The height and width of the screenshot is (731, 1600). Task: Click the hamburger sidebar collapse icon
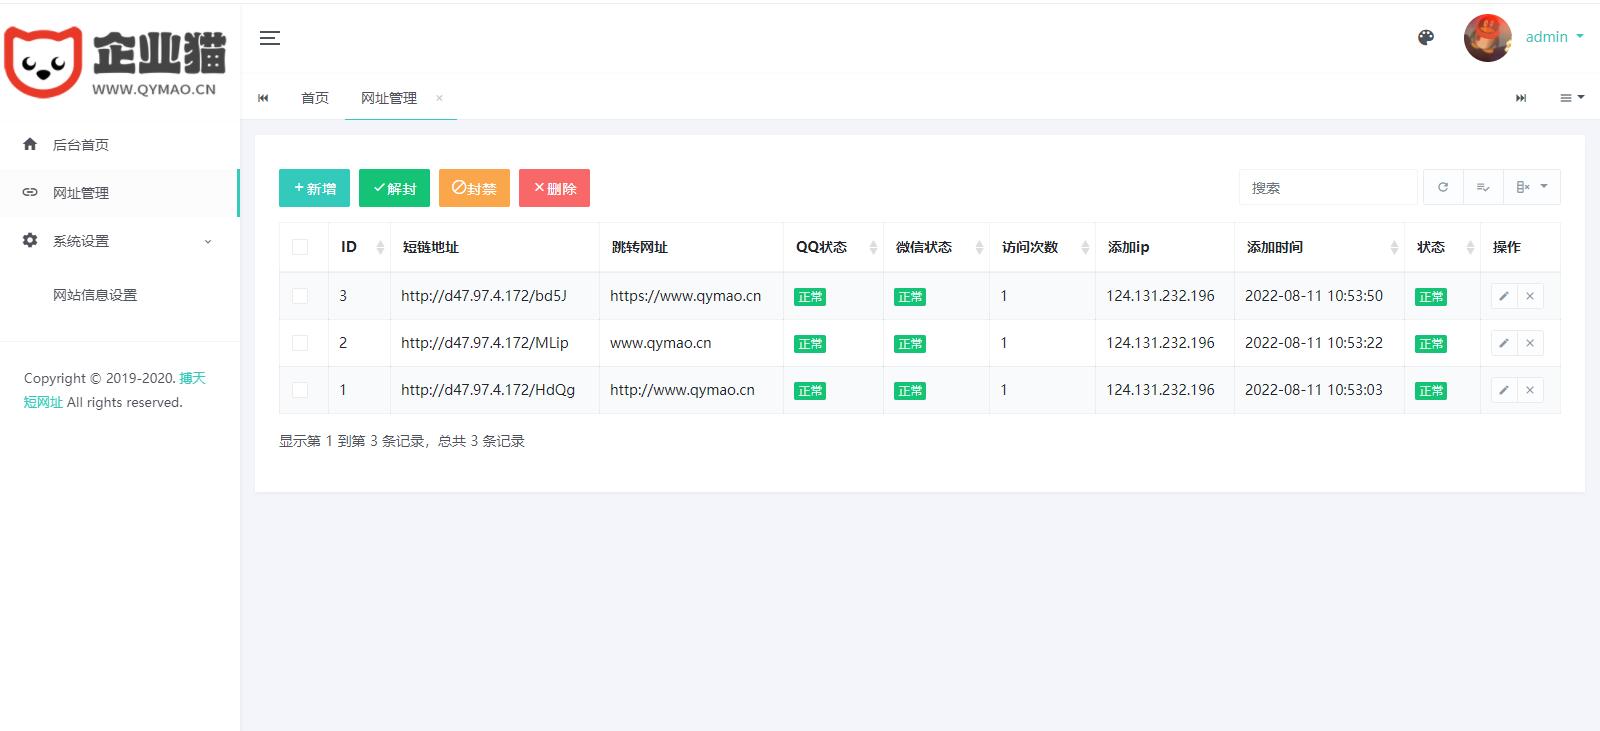click(x=269, y=38)
